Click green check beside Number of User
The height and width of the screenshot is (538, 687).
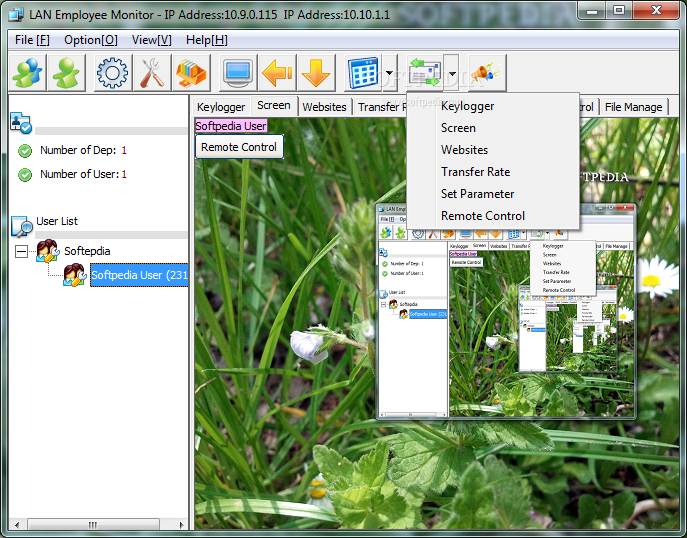[x=25, y=175]
